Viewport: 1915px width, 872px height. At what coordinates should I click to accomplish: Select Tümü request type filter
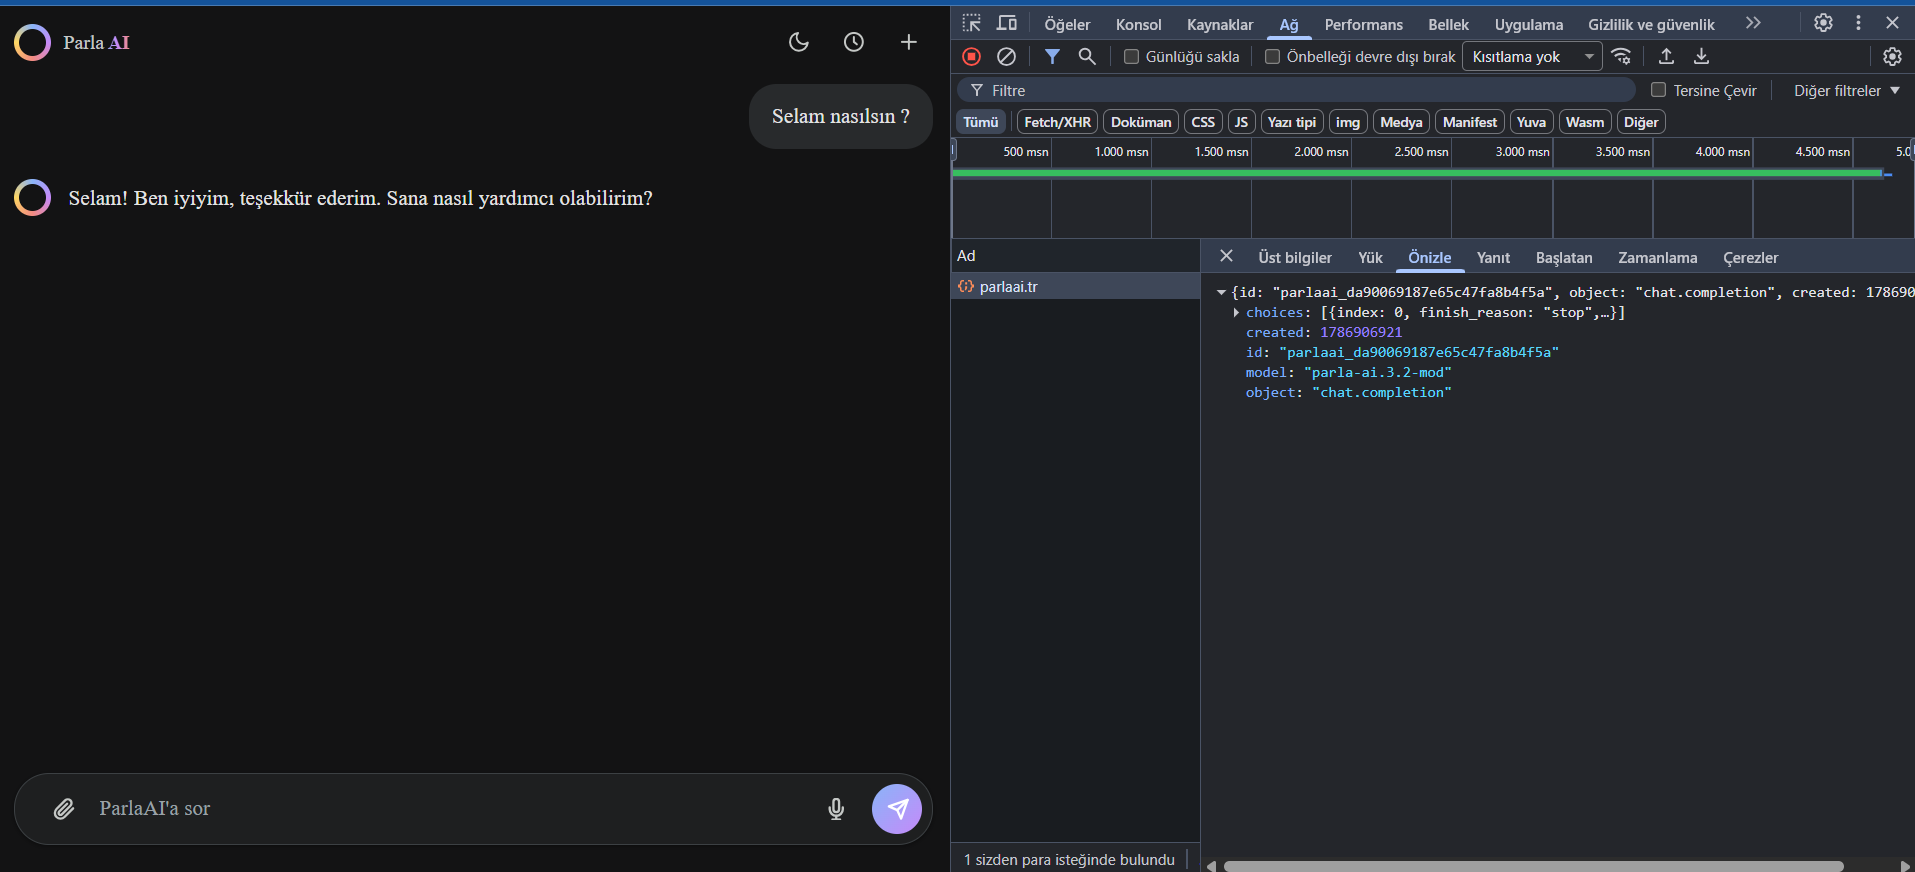click(980, 122)
